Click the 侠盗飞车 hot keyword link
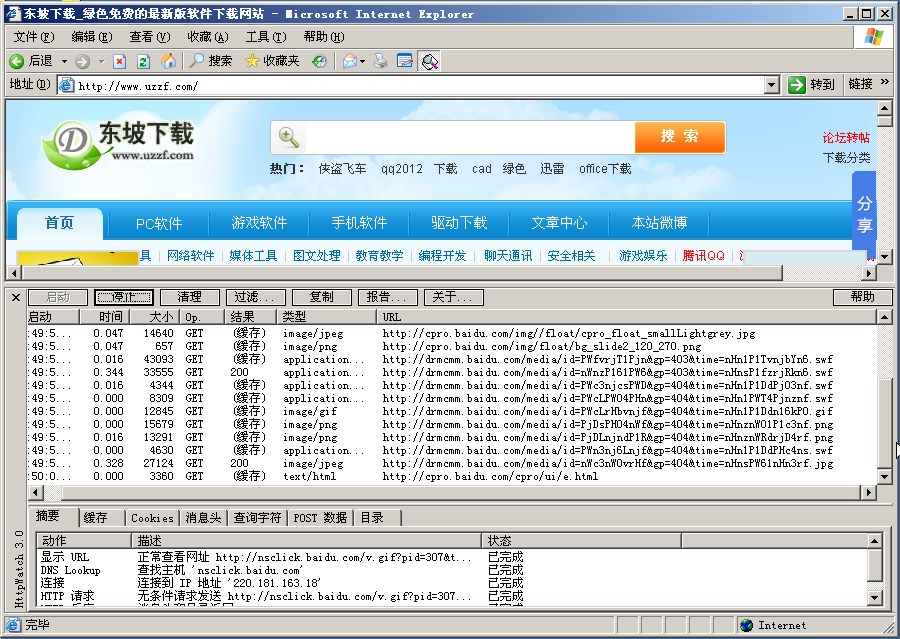Viewport: 900px width, 639px height. [x=342, y=169]
